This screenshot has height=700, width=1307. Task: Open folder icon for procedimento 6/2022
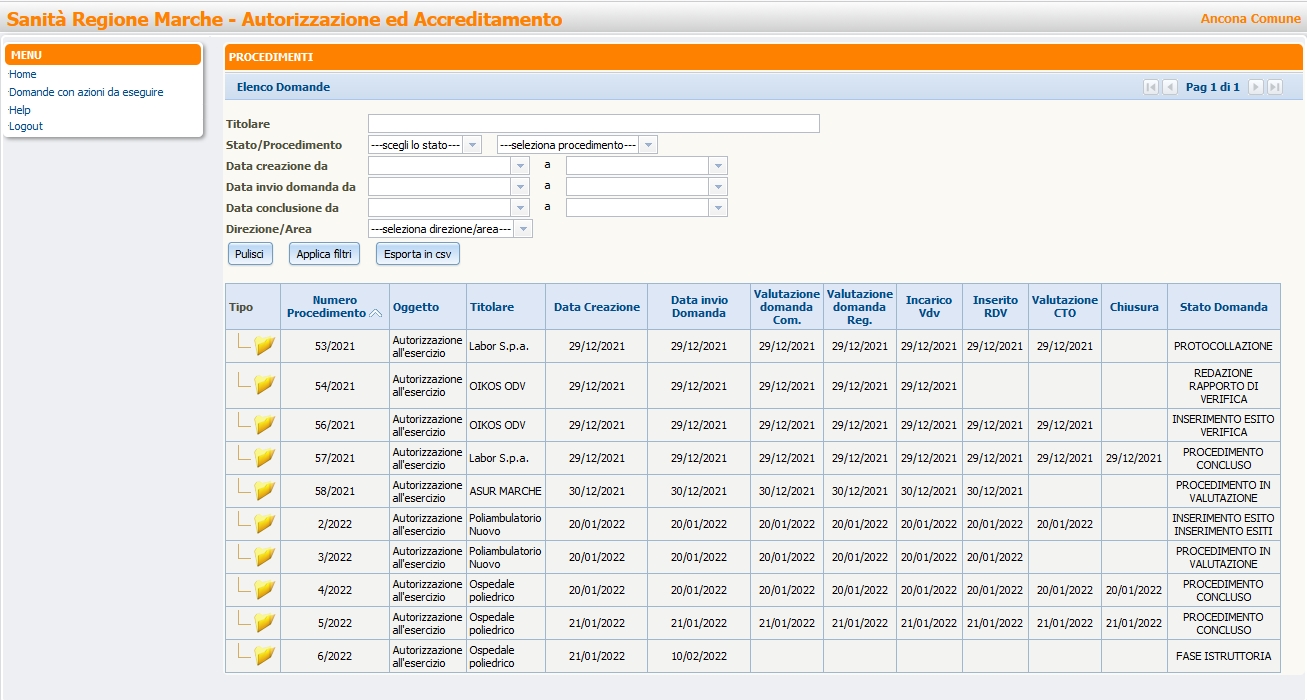tap(264, 656)
